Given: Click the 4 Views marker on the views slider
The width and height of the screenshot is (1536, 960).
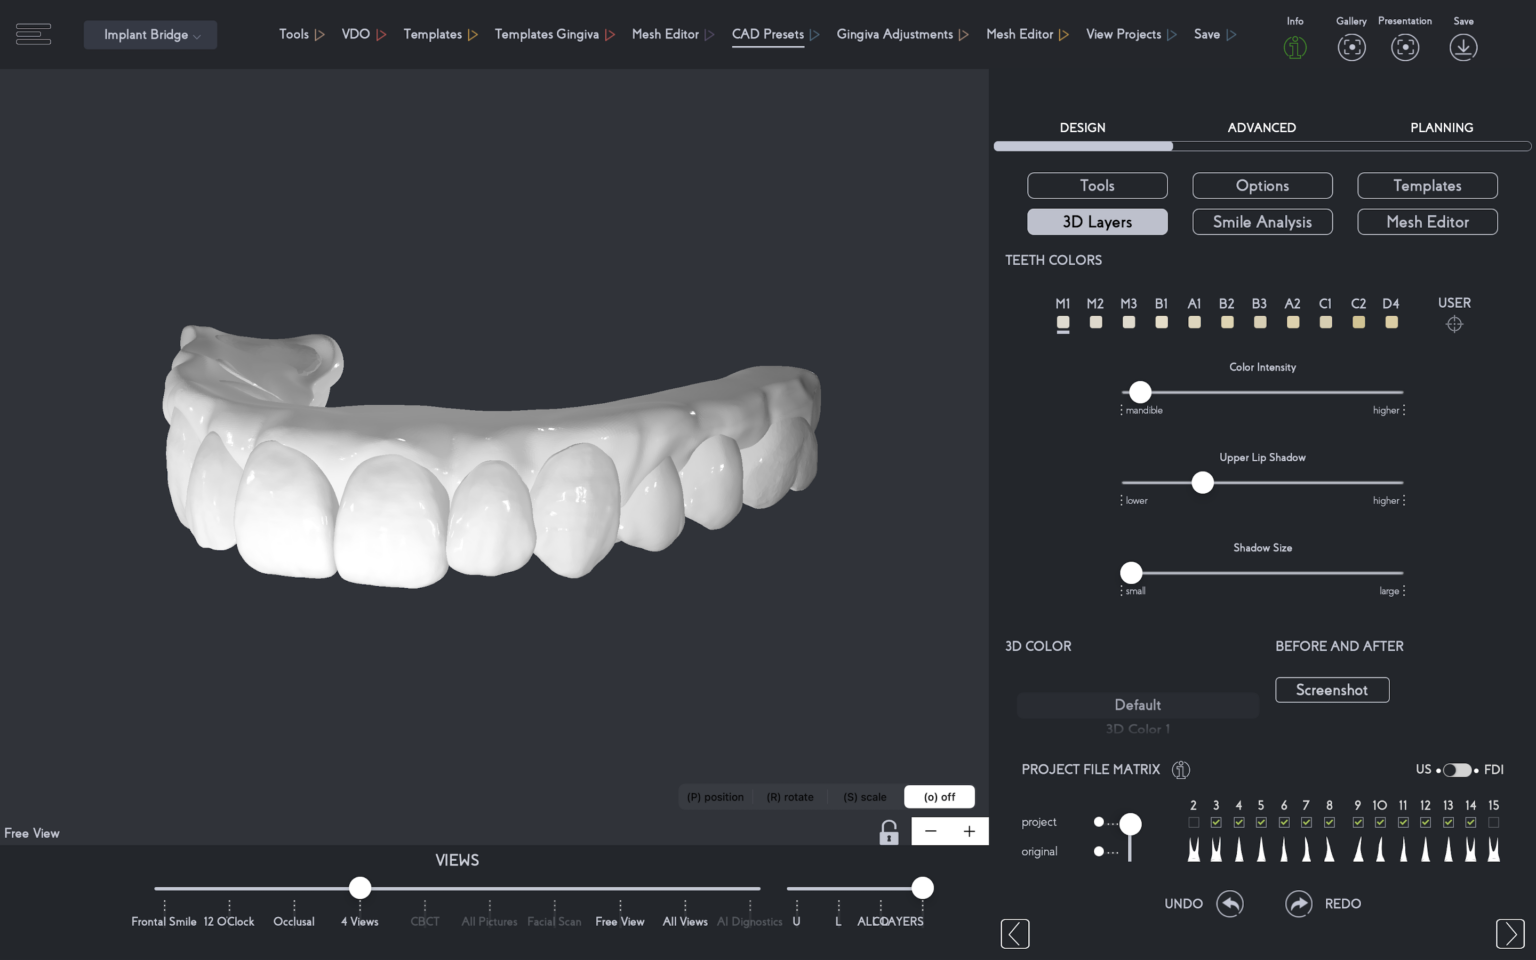Looking at the screenshot, I should tap(359, 888).
